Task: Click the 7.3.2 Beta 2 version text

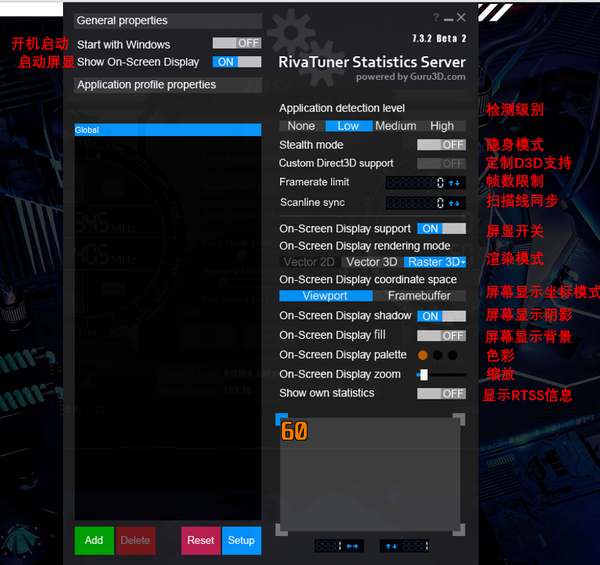Action: click(439, 39)
